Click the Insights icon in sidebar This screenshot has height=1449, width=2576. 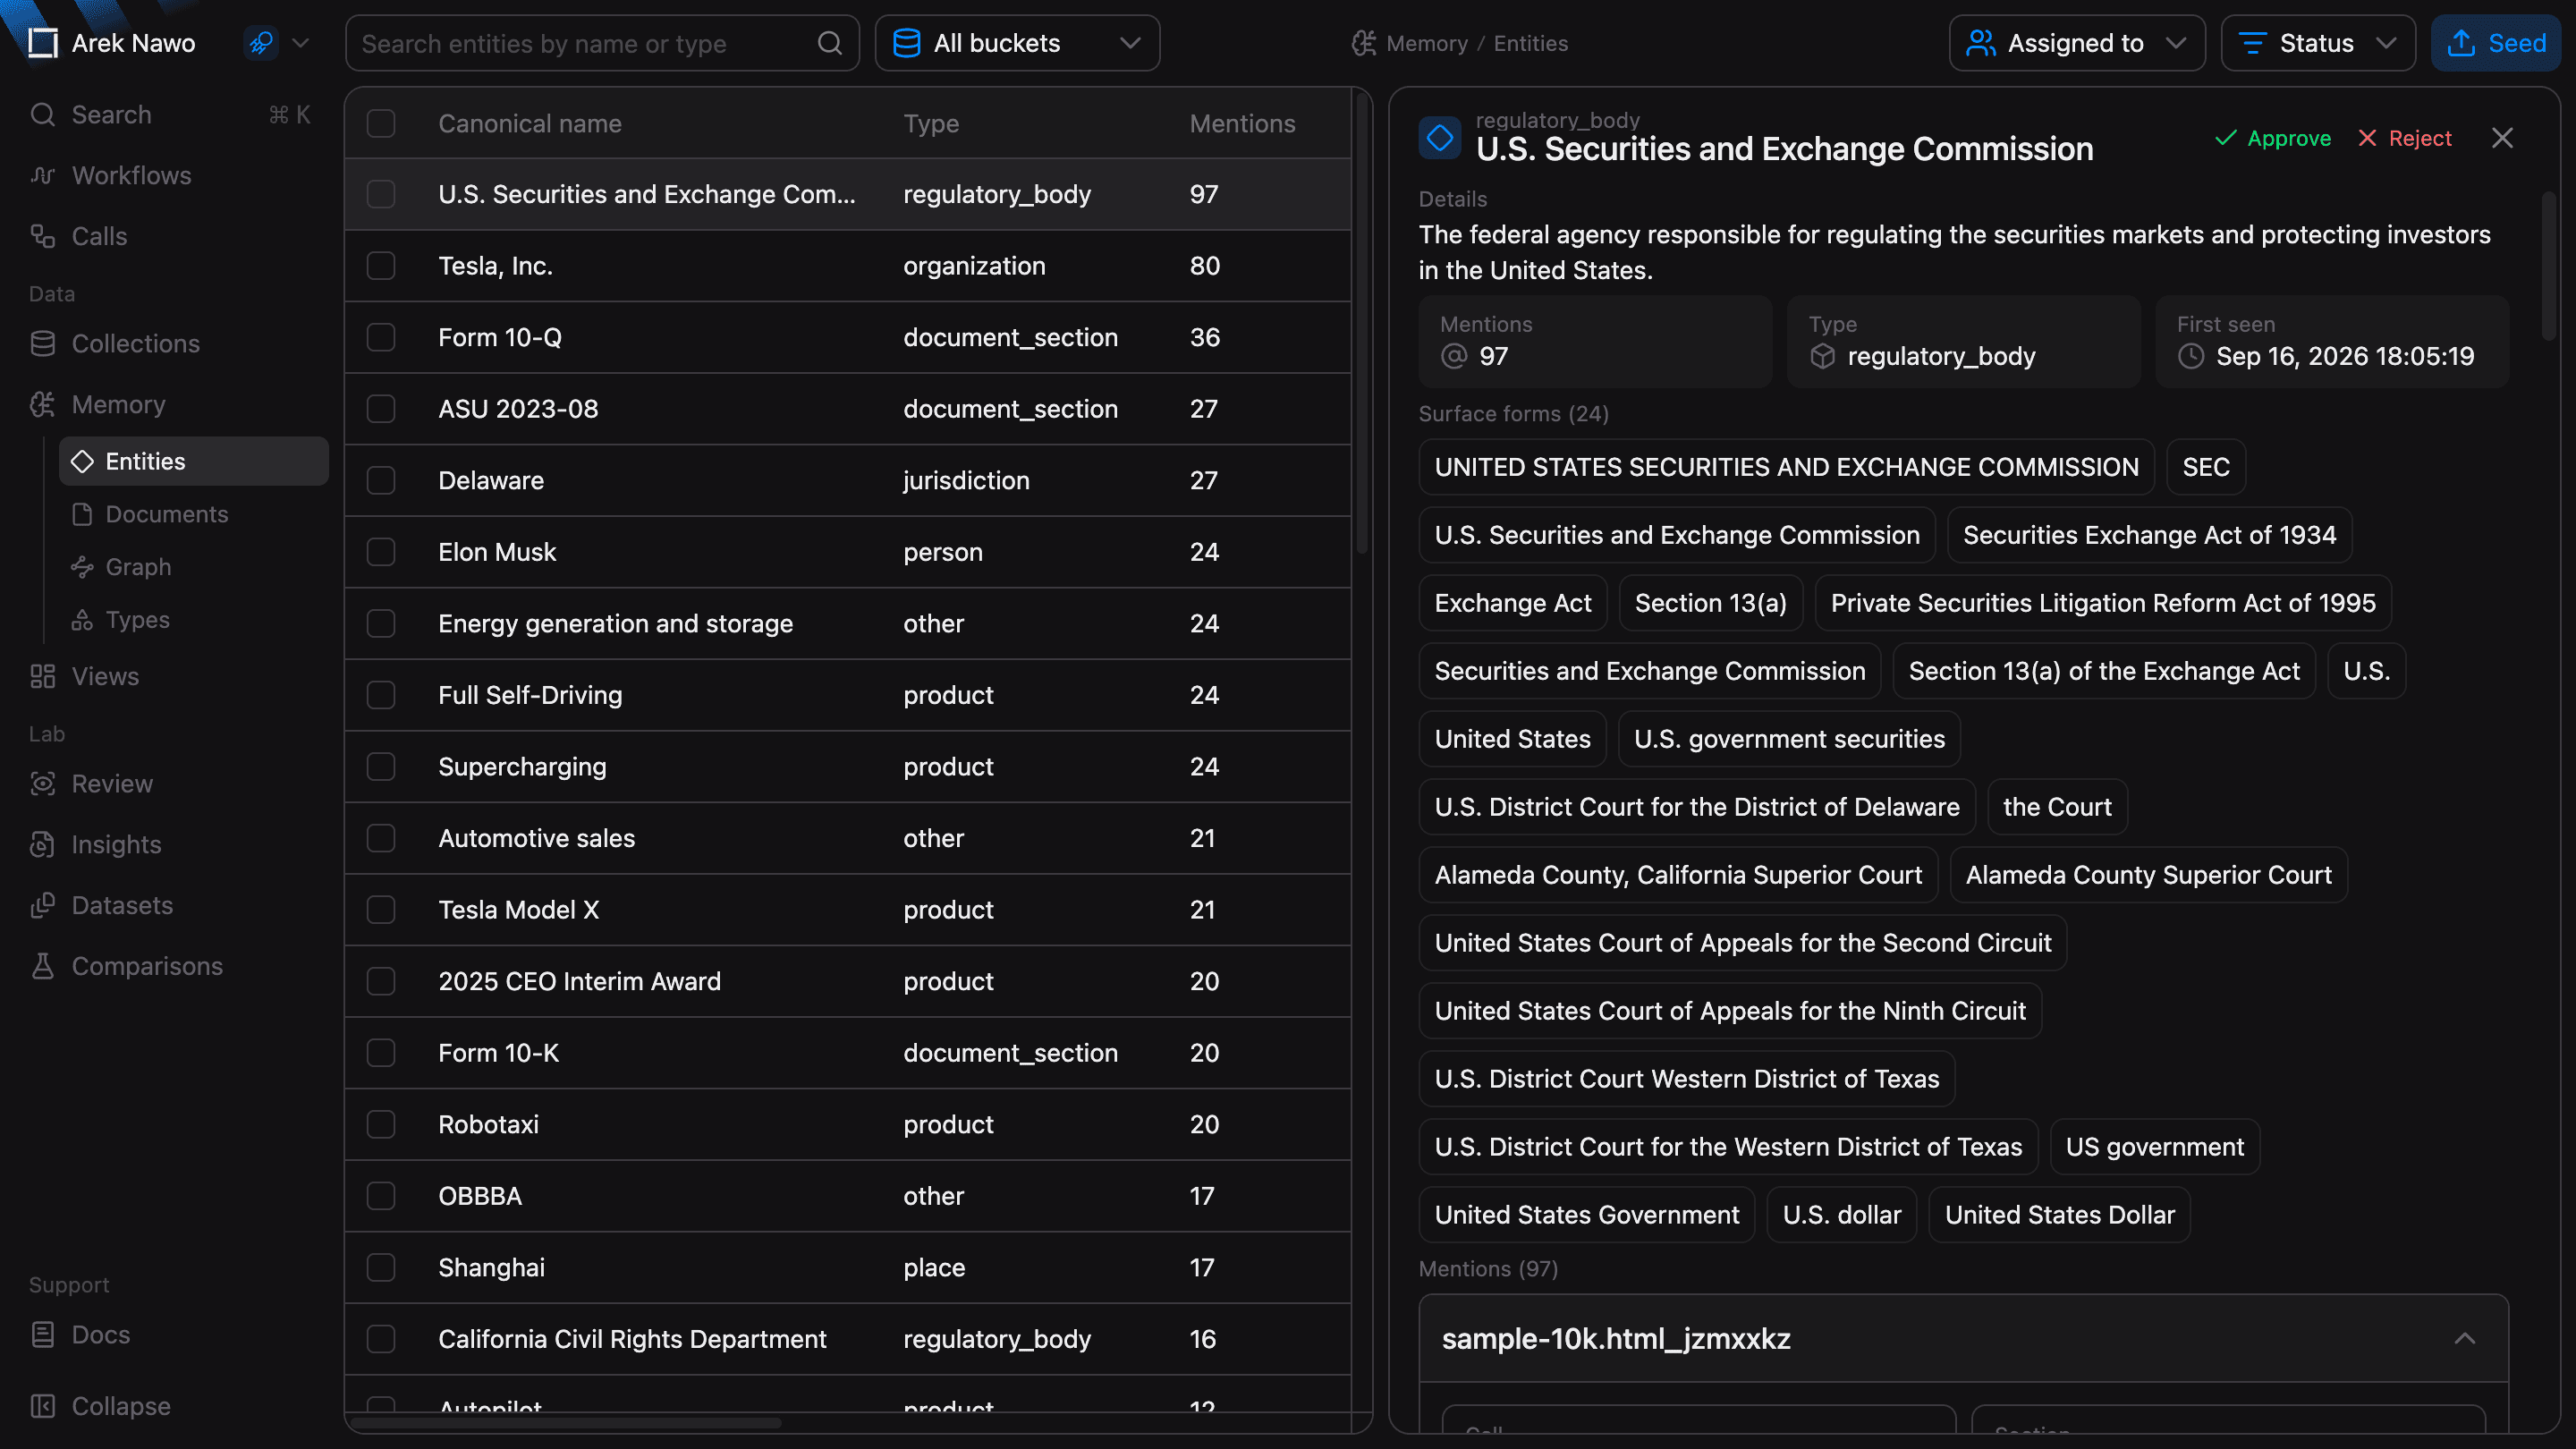click(42, 845)
